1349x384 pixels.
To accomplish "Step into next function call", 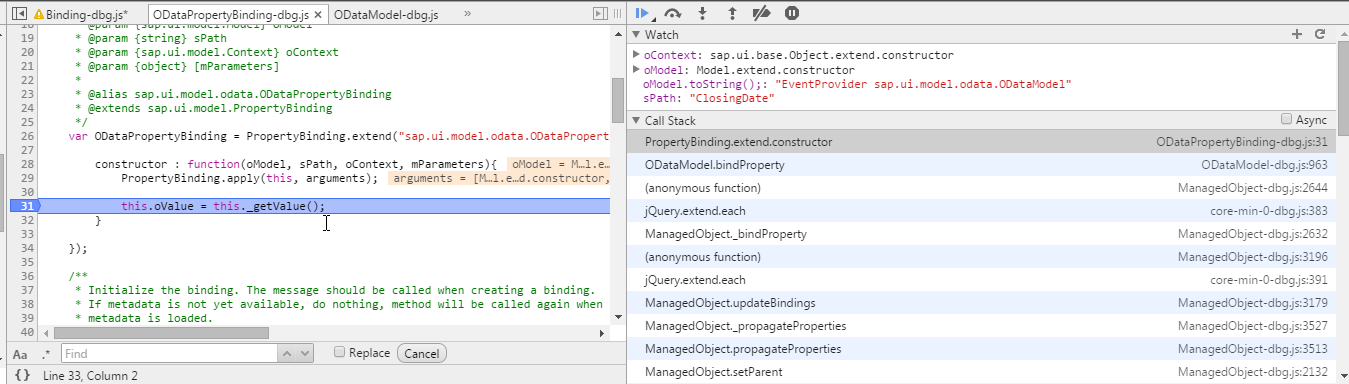I will 703,13.
